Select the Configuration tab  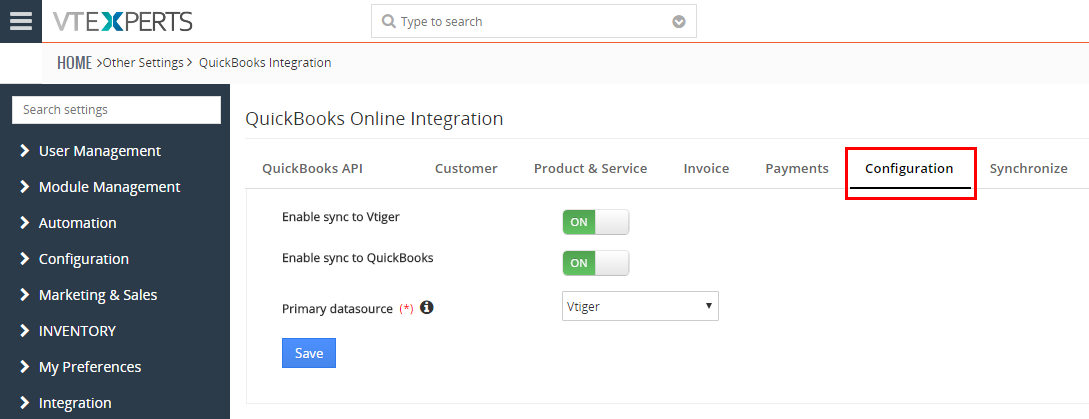[x=909, y=168]
